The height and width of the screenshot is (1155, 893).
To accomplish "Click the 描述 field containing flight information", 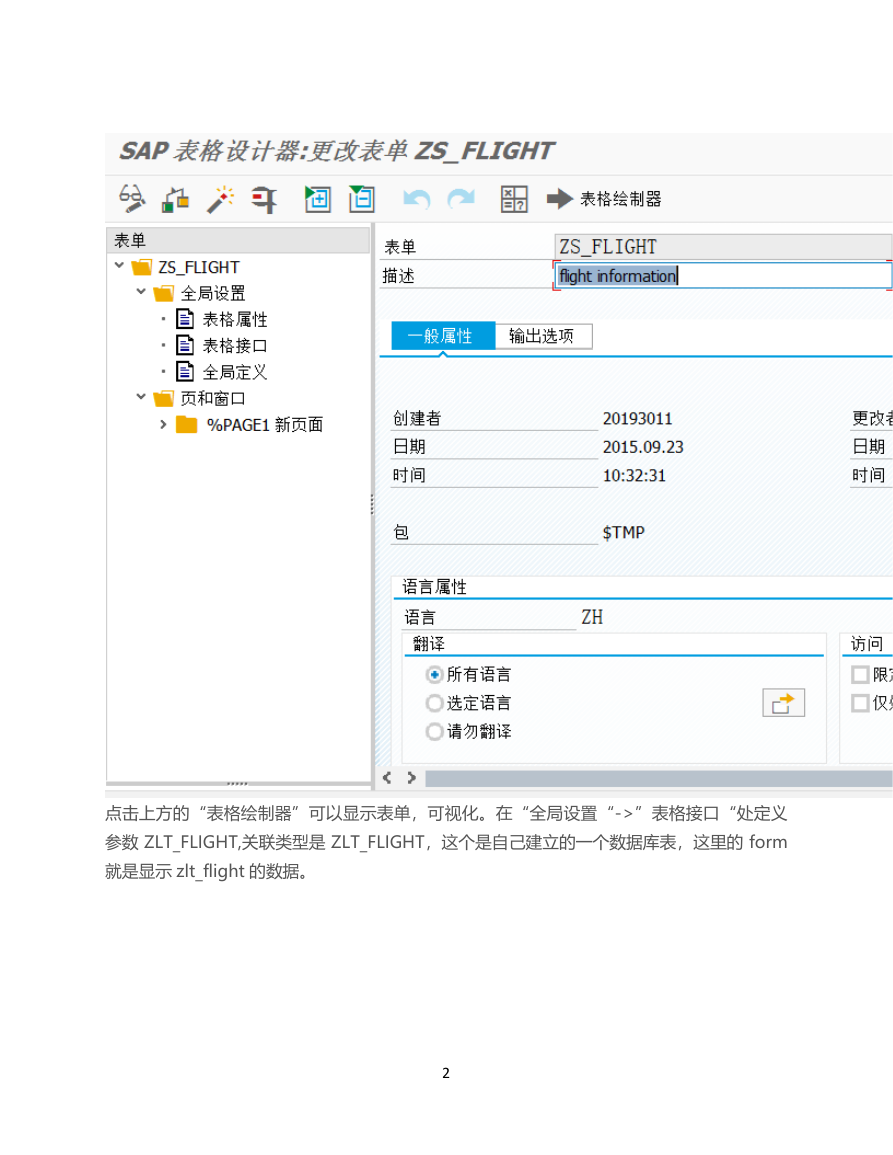I will [x=723, y=275].
